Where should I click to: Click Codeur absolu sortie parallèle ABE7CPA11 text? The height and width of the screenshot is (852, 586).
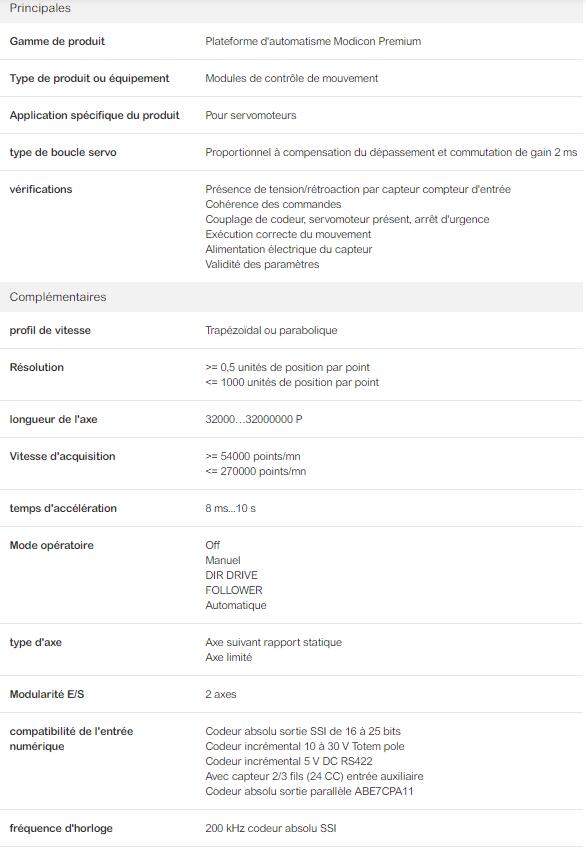(309, 791)
